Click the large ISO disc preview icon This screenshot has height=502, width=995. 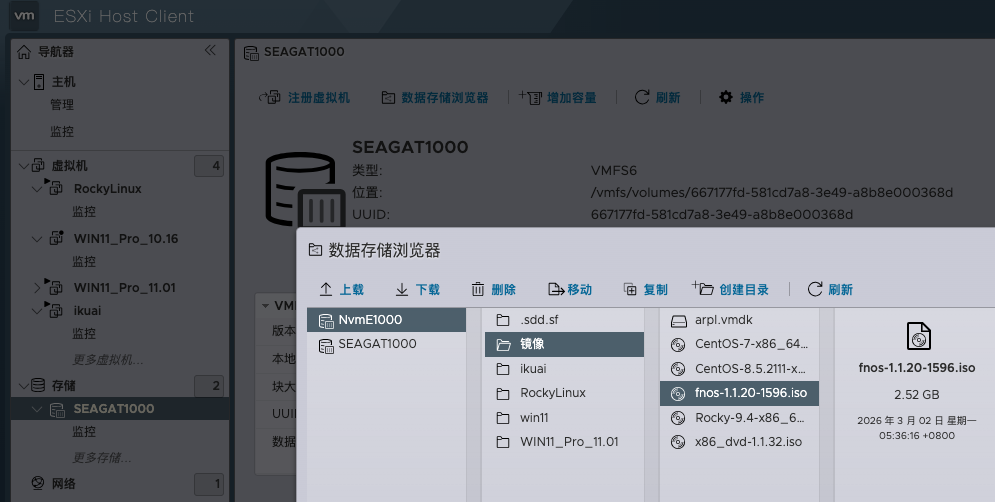point(918,336)
